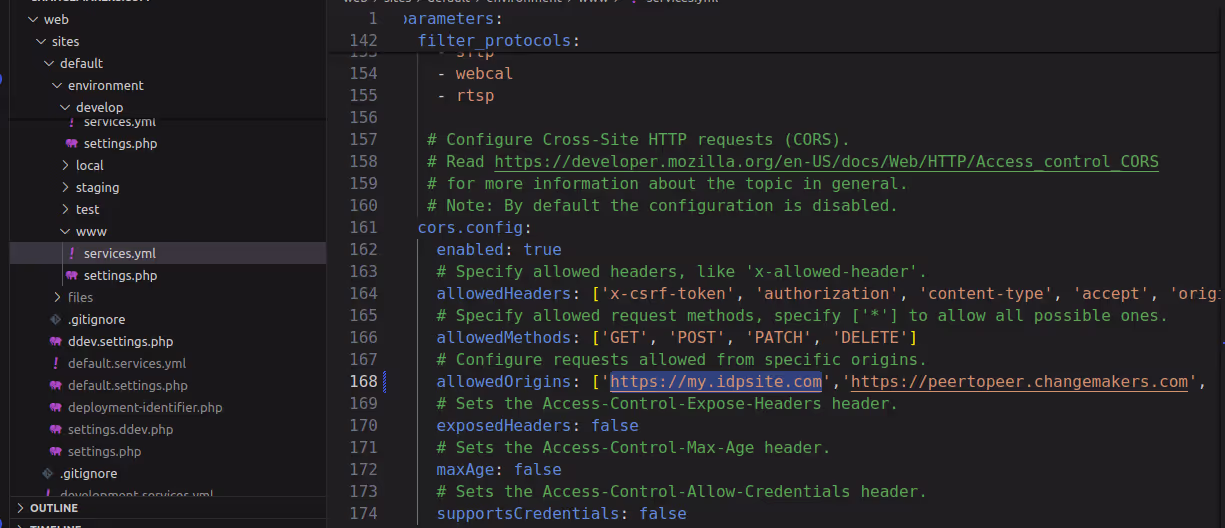The image size is (1225, 528).
Task: Click the PHP icon of settings.php below settings.ddev.php
Action: click(x=56, y=452)
